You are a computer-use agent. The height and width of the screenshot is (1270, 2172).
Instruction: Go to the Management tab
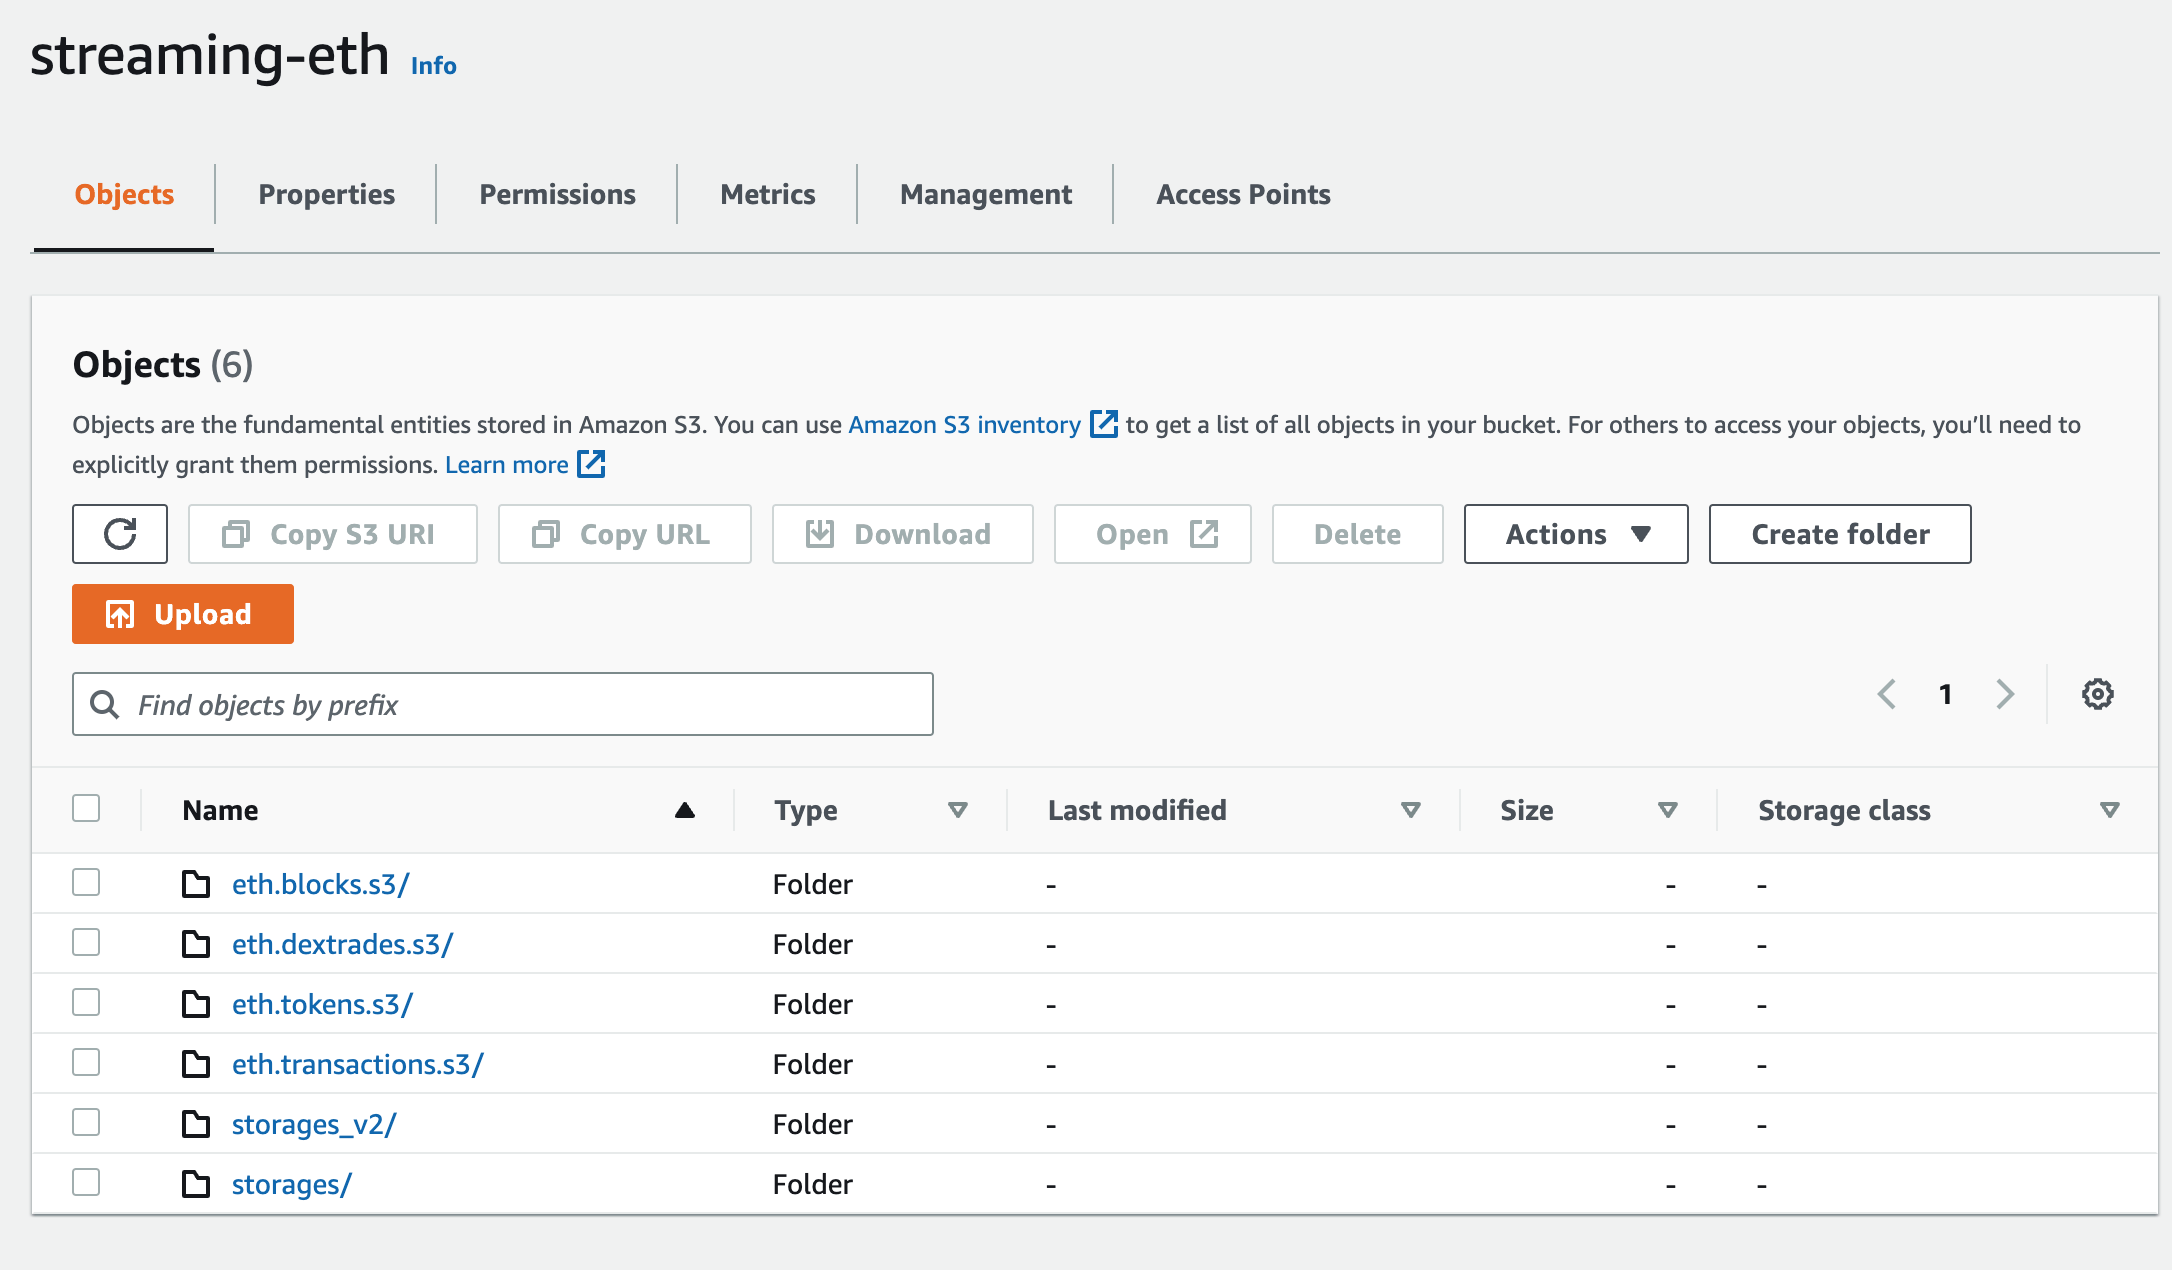pyautogui.click(x=985, y=194)
